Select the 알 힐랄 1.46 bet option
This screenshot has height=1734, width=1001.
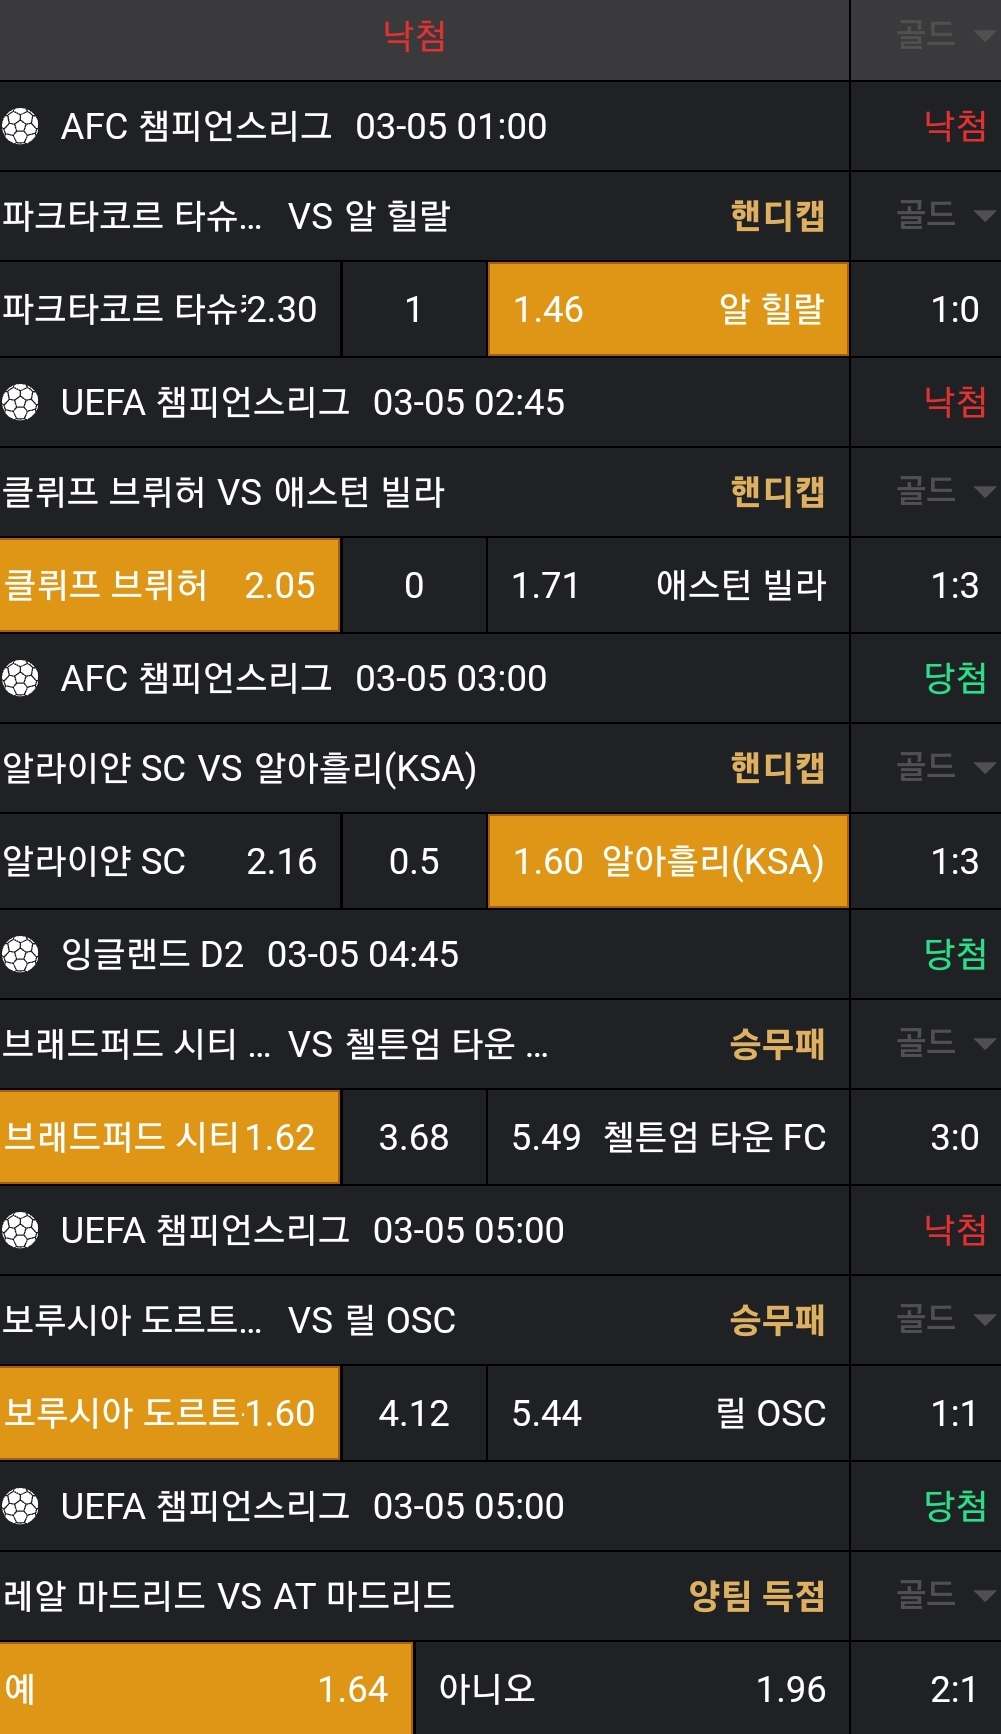coord(668,310)
